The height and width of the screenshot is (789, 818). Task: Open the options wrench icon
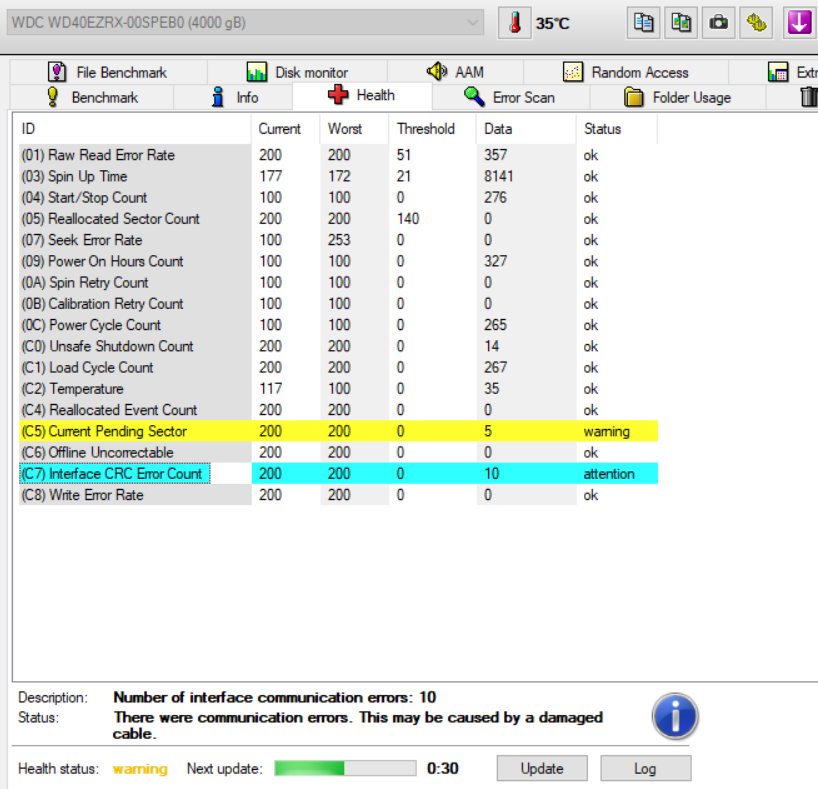(x=756, y=22)
